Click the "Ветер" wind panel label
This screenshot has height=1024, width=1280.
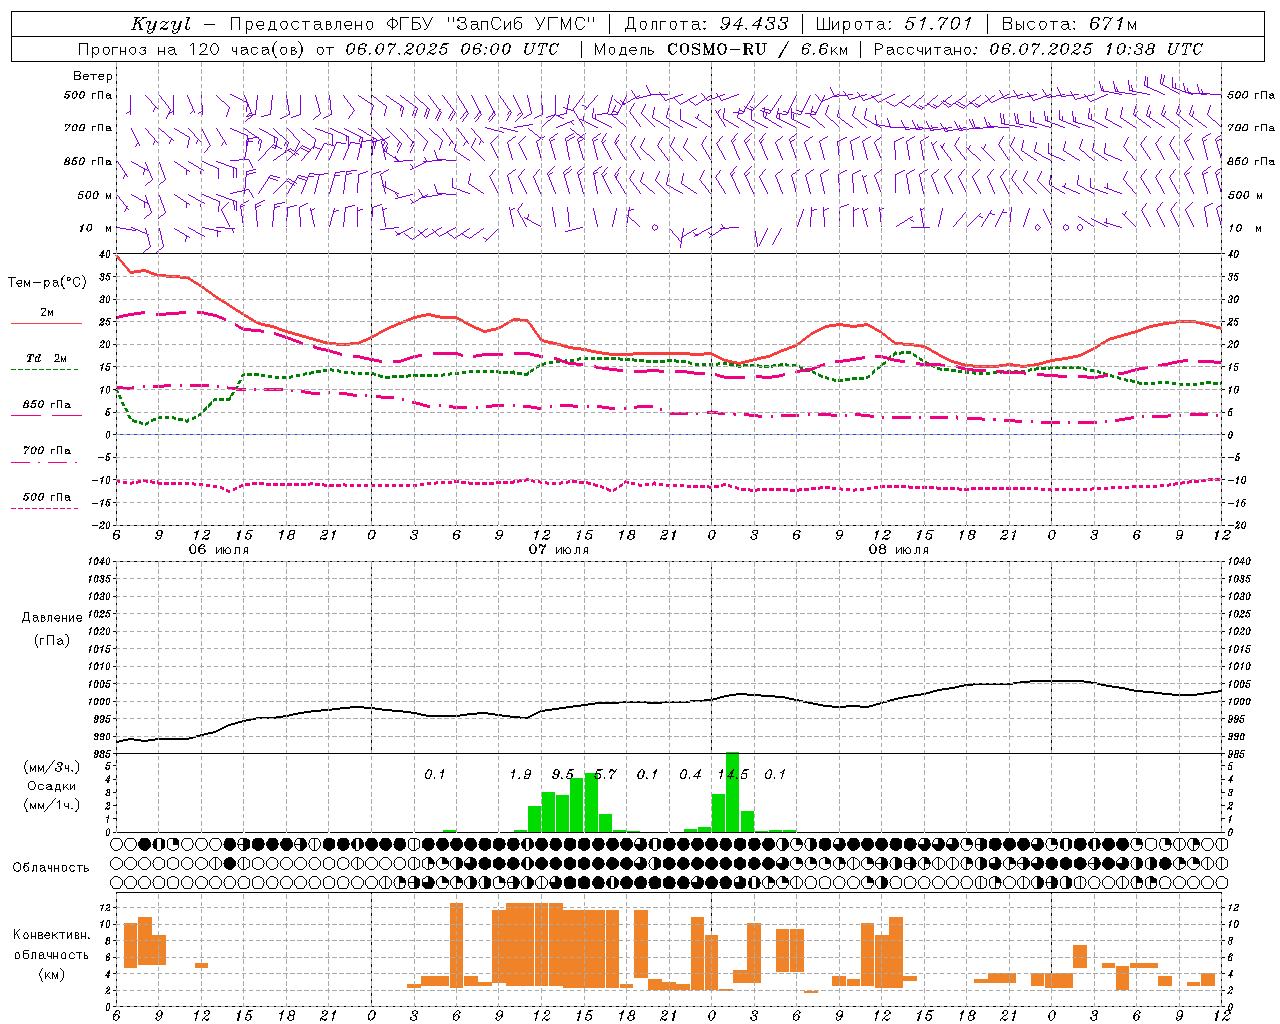pos(93,76)
